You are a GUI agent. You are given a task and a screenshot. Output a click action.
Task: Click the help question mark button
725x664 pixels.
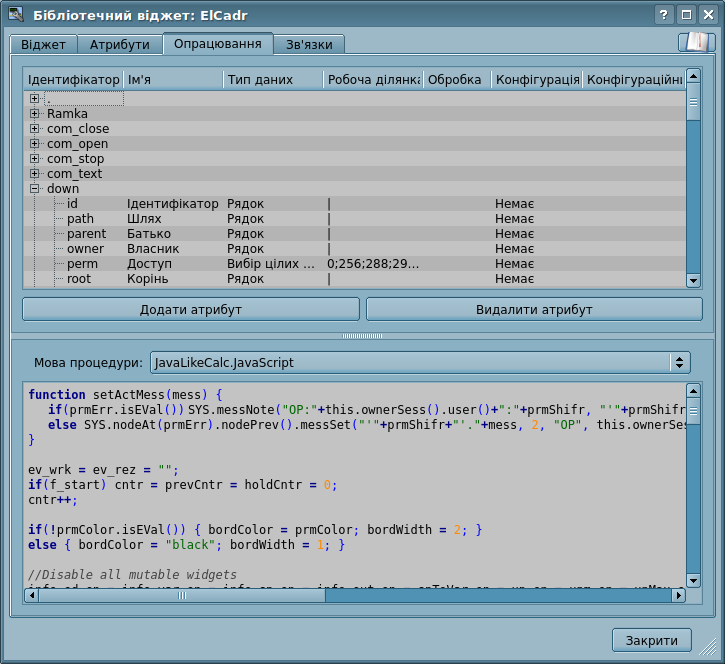click(x=664, y=14)
